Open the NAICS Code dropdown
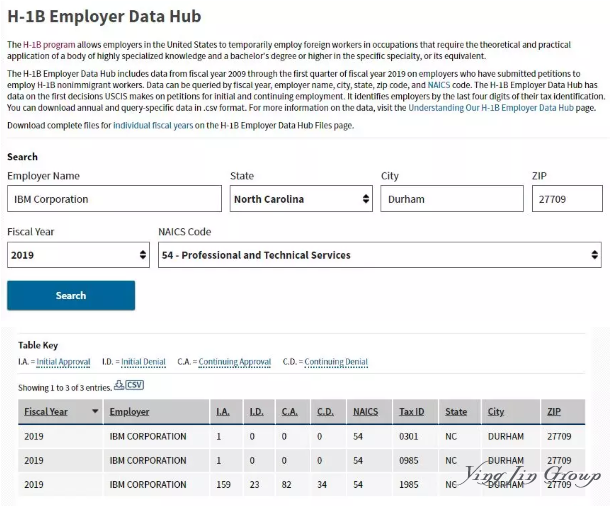This screenshot has width=611, height=506. [380, 255]
